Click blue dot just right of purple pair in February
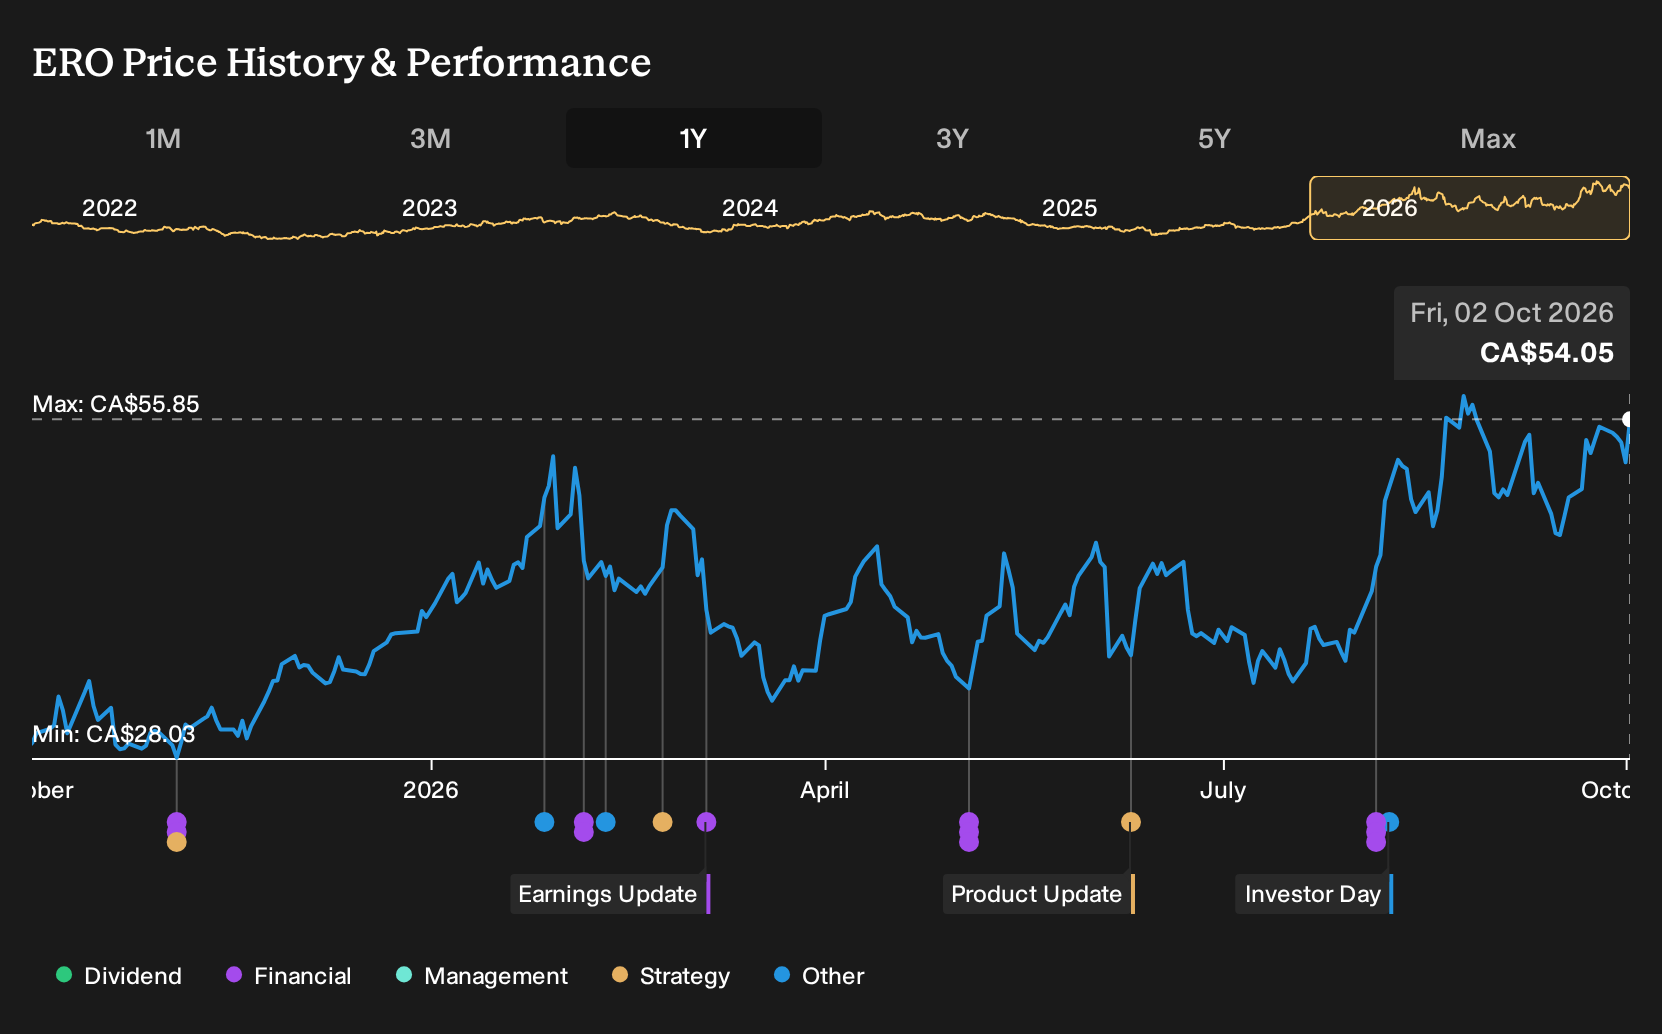Screen dimensions: 1662x1034 [605, 822]
